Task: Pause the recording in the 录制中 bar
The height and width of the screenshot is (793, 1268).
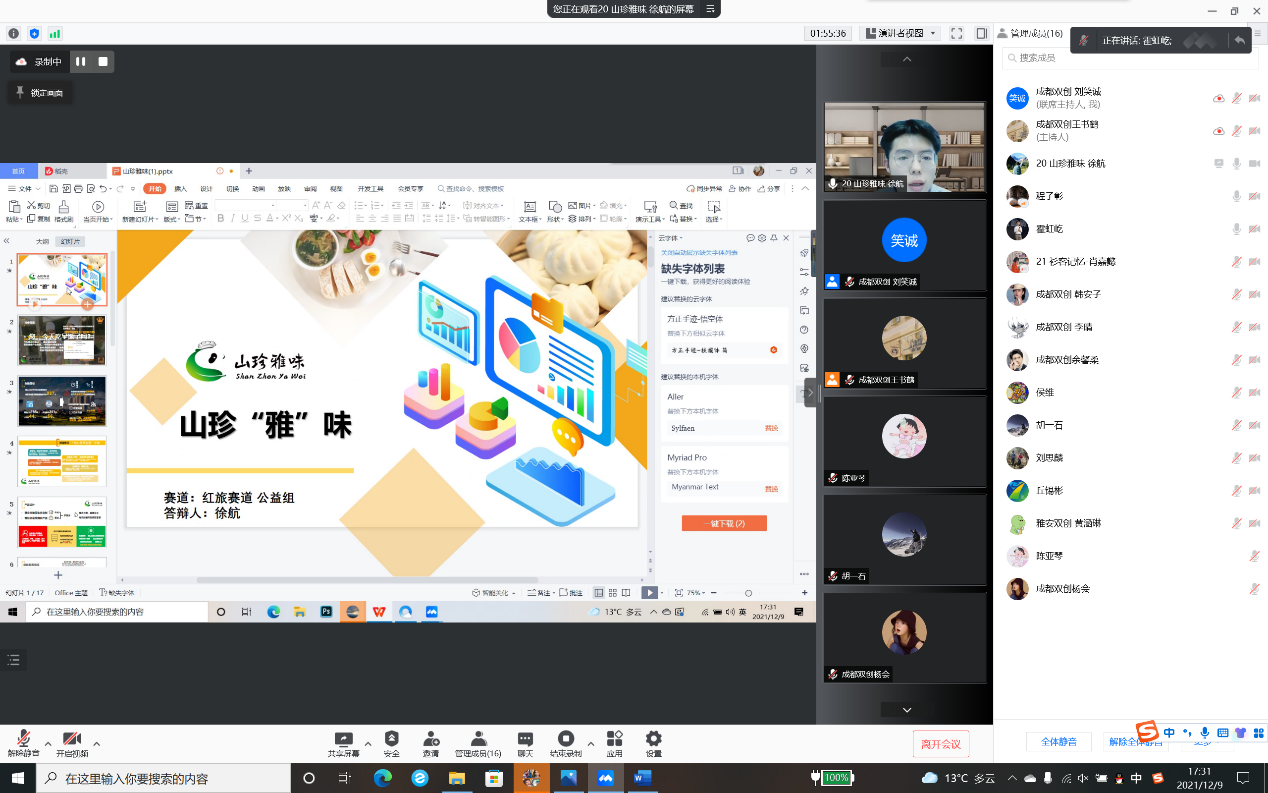Action: 81,62
